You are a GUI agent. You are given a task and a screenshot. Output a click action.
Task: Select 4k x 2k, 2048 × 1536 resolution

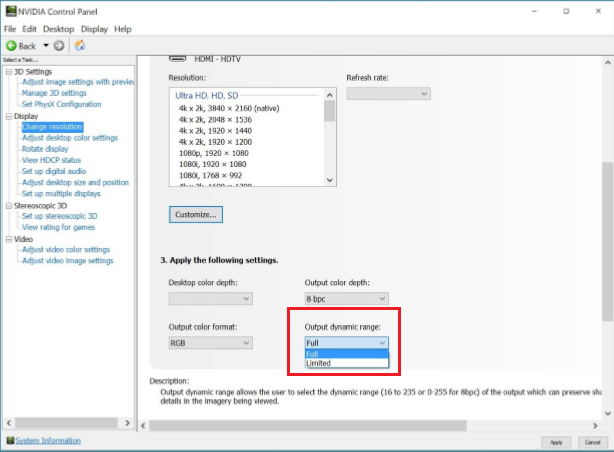pyautogui.click(x=215, y=119)
